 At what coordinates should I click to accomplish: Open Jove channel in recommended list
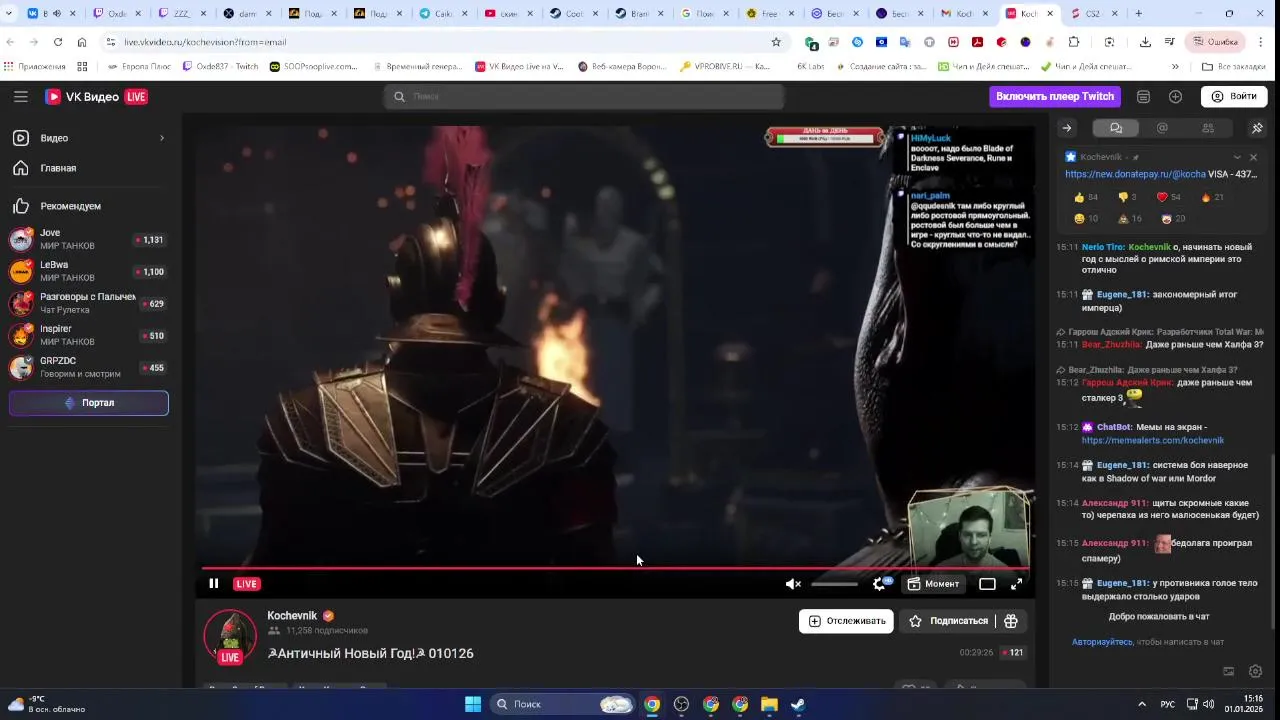88,240
